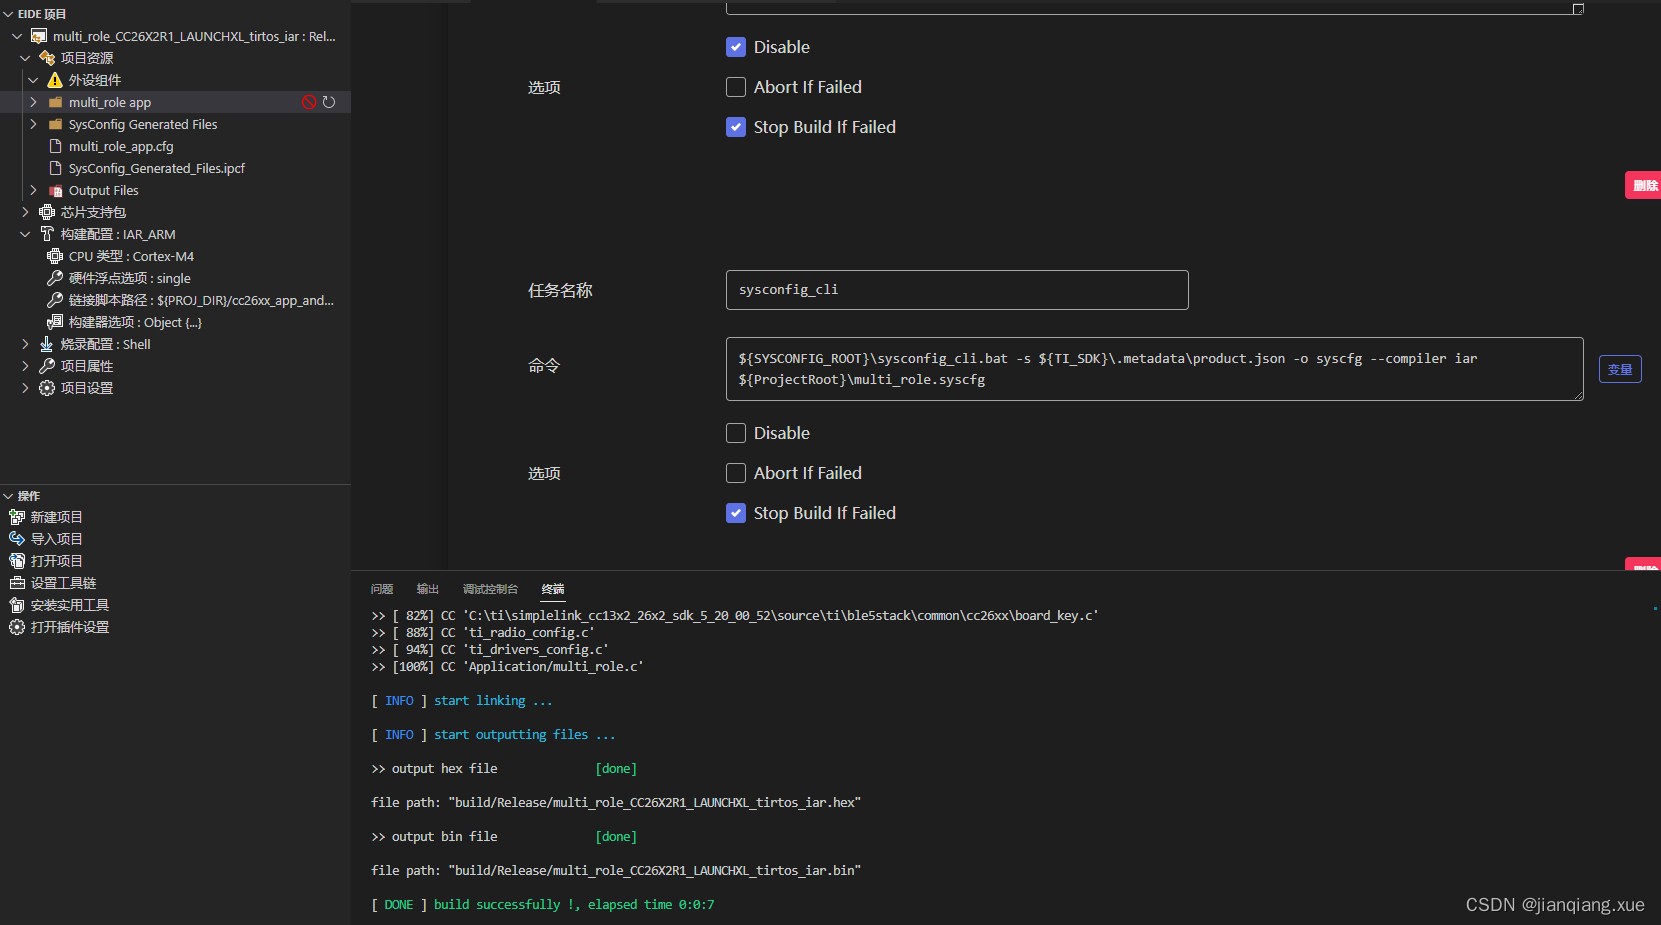Image resolution: width=1661 pixels, height=925 pixels.
Task: Switch to the 输出 panel tab
Action: [x=428, y=589]
